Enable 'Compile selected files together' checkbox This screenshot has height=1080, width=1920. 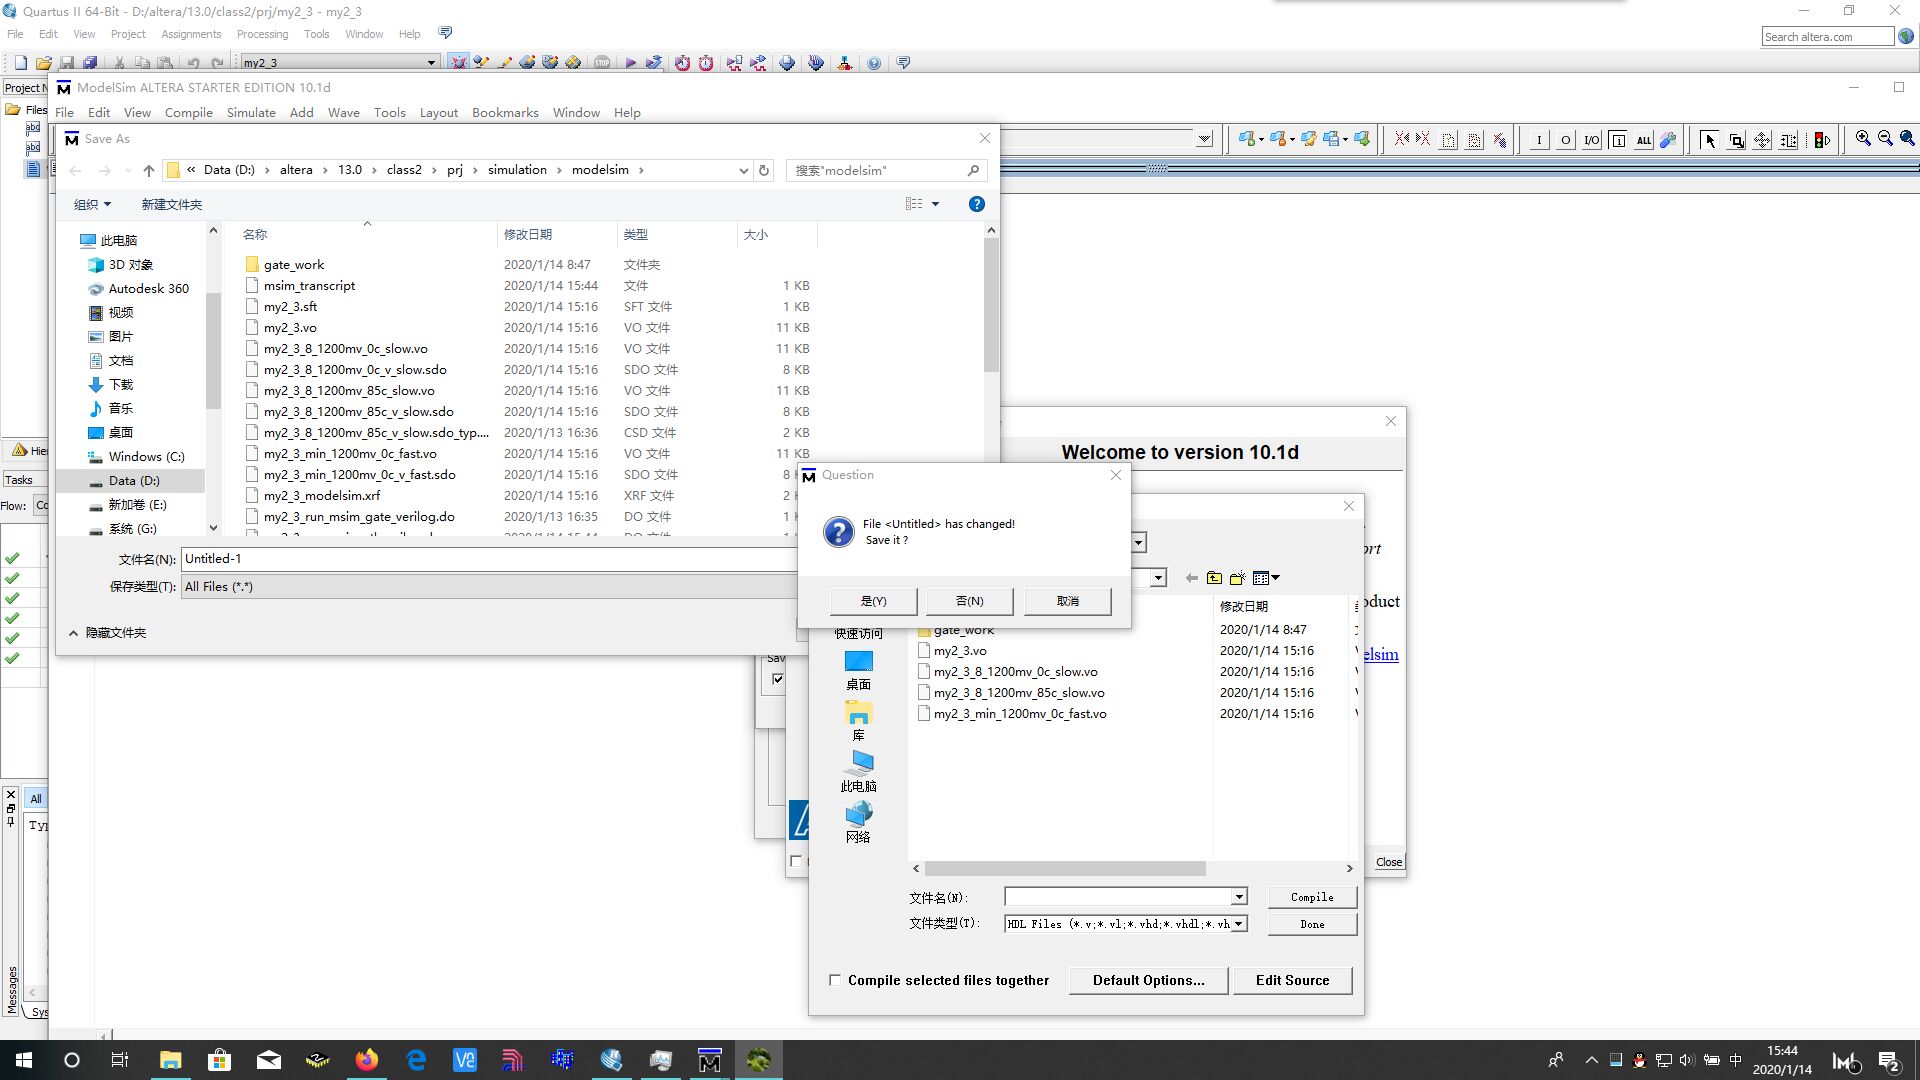[x=835, y=980]
